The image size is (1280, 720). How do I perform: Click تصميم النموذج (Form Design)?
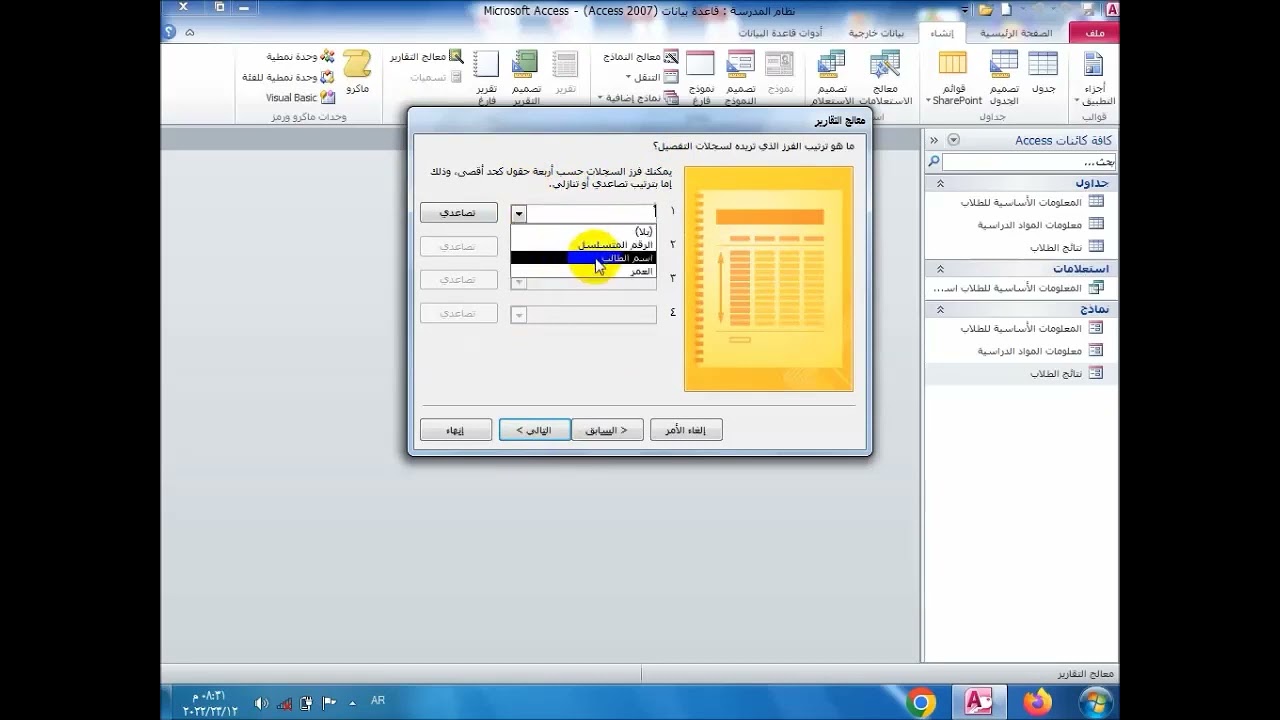(x=740, y=78)
